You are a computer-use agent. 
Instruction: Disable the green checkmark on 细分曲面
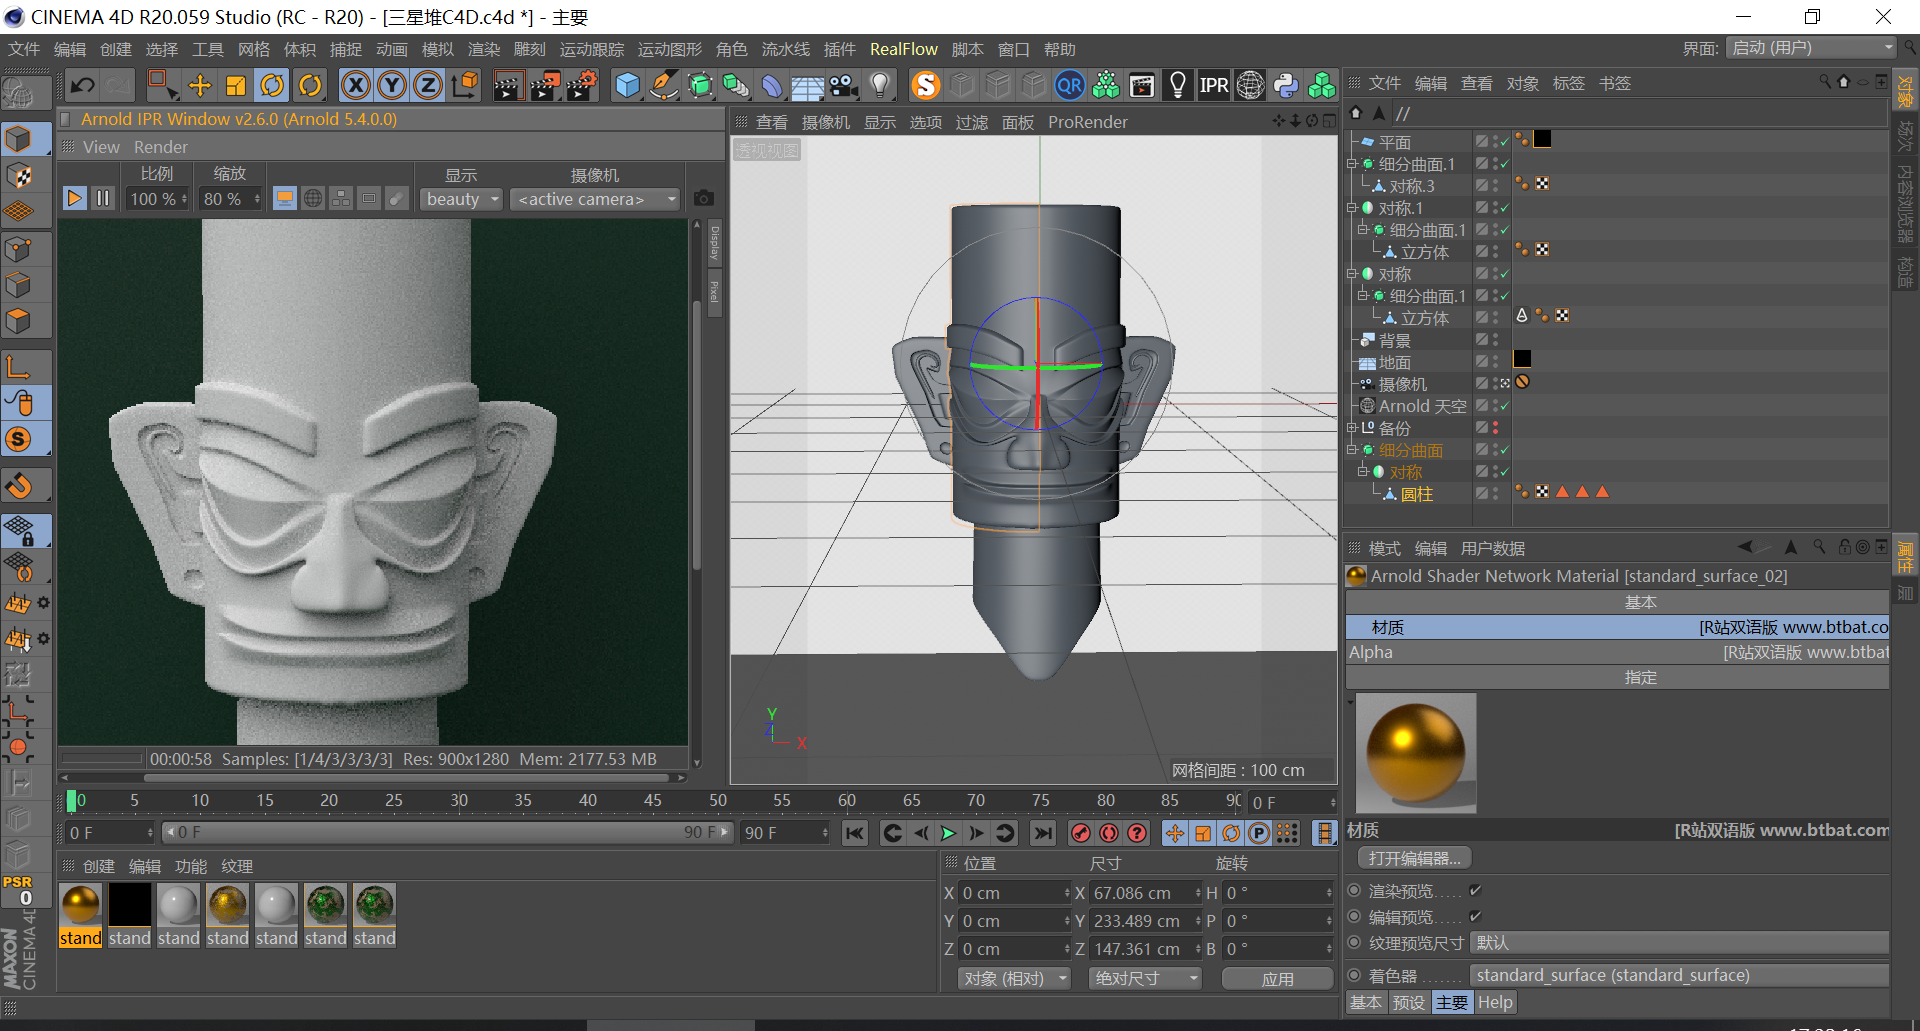pyautogui.click(x=1504, y=450)
